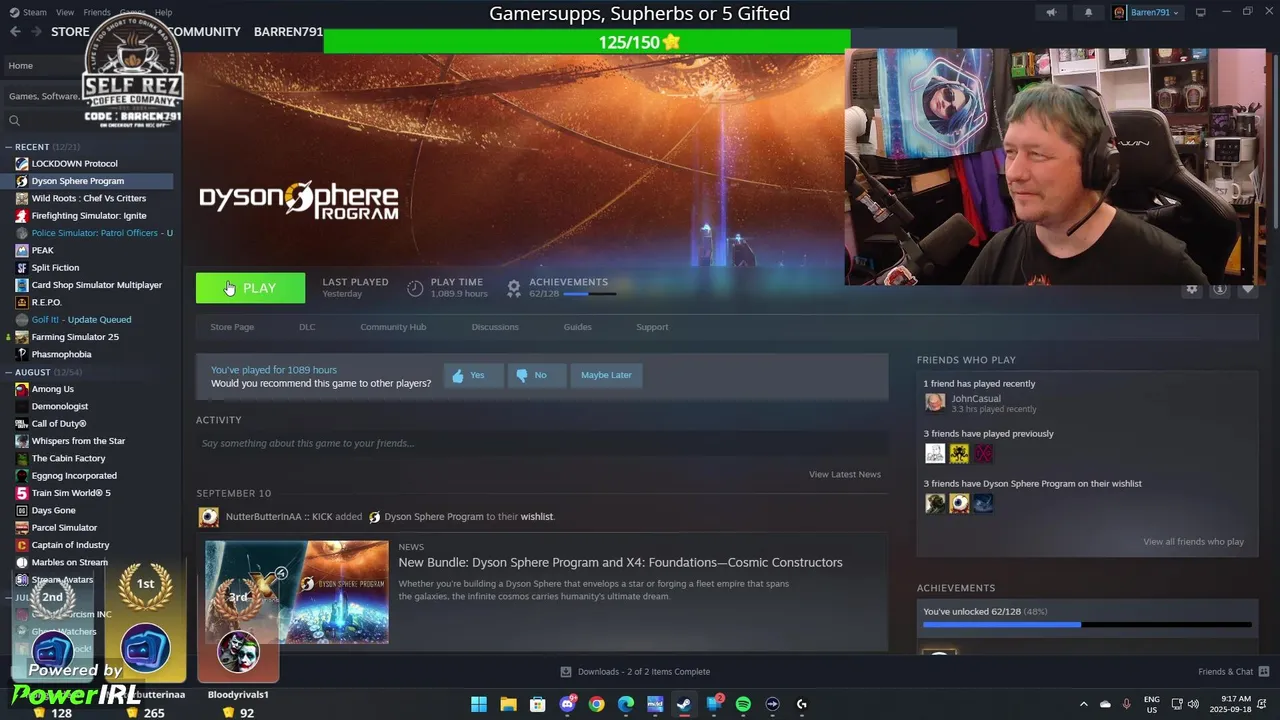The width and height of the screenshot is (1280, 720).
Task: Open game settings gear icon
Action: pyautogui.click(x=1191, y=289)
